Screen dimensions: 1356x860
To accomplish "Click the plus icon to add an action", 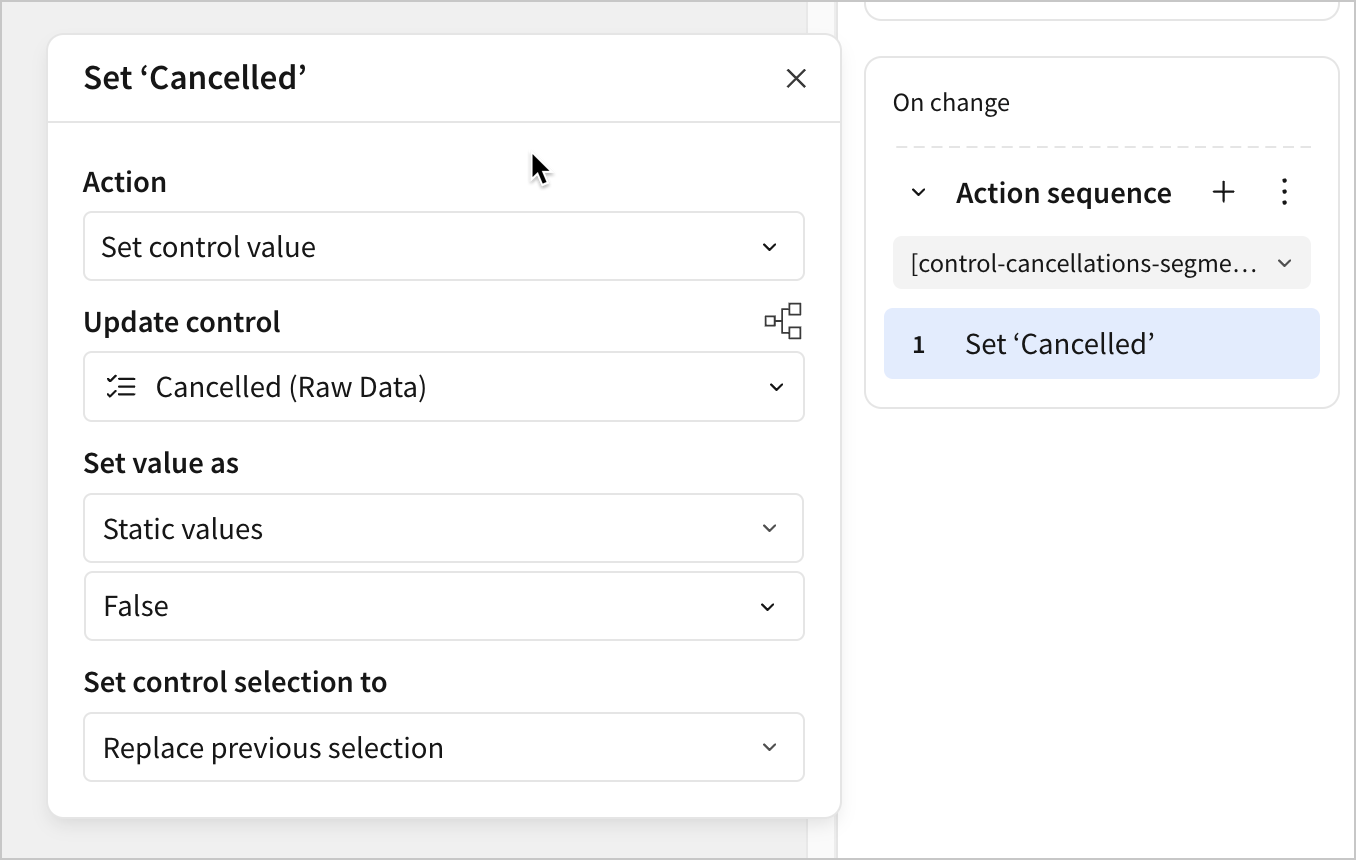I will (x=1223, y=193).
